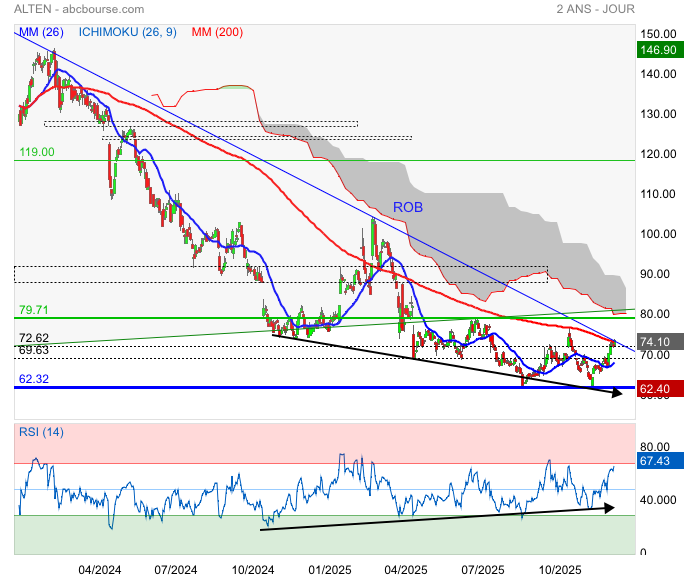
Task: Click the 10/2025 date axis label
Action: [560, 570]
